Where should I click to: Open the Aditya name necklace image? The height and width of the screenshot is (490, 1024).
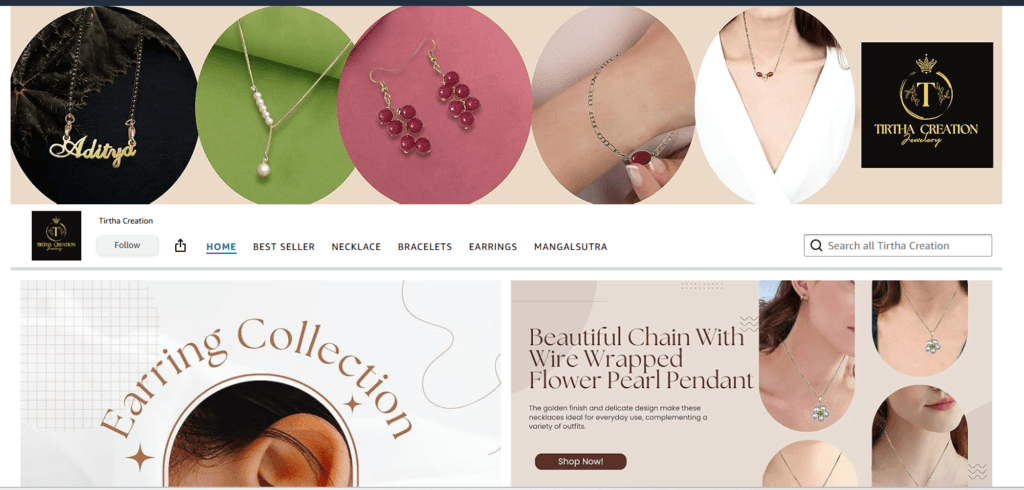coord(104,105)
